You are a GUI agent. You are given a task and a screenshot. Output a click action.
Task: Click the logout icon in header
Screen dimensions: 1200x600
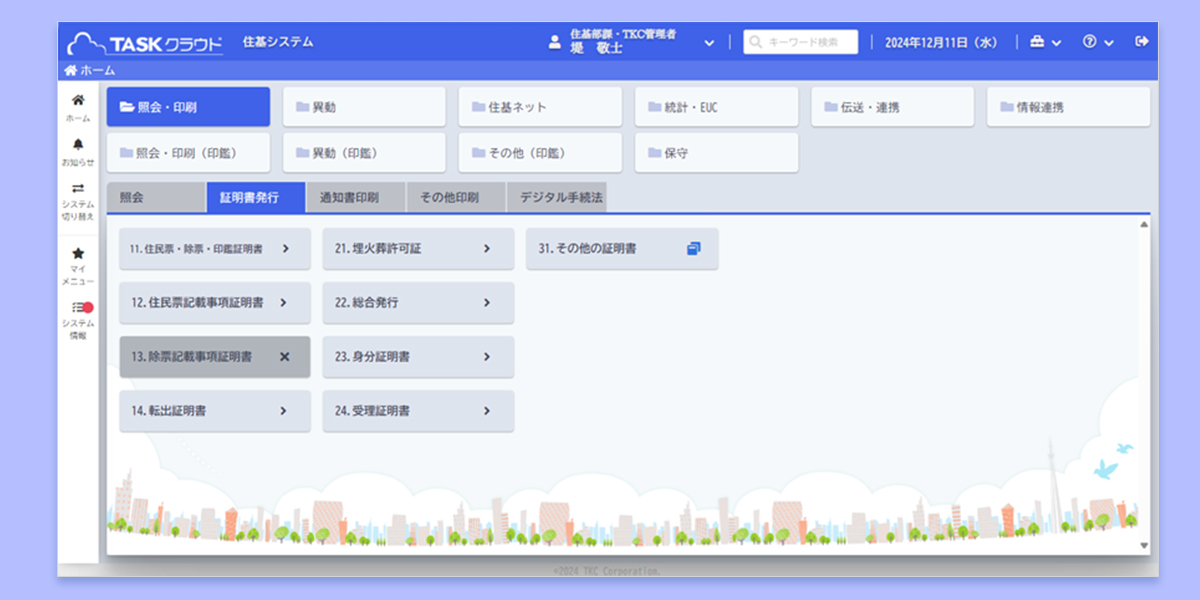(x=1142, y=42)
